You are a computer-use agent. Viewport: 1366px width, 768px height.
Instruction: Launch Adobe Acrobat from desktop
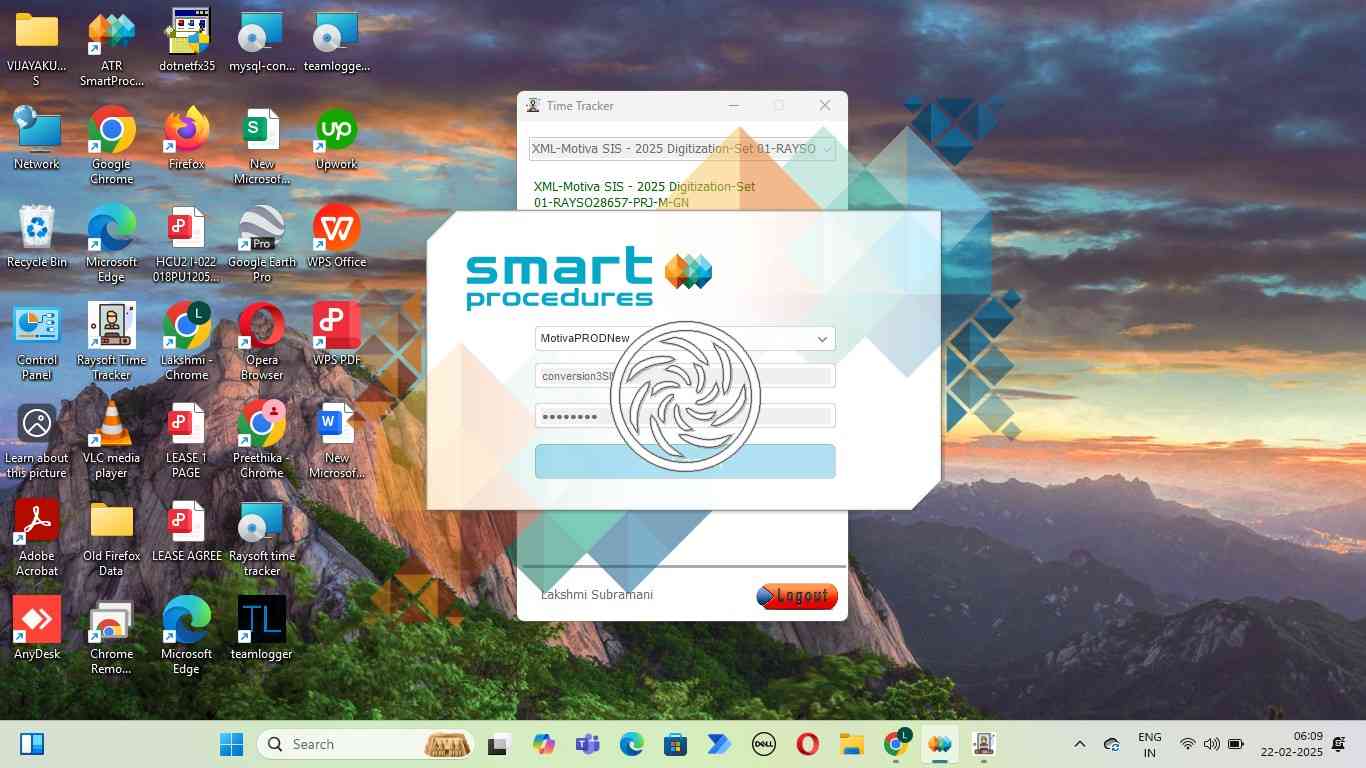pyautogui.click(x=37, y=538)
